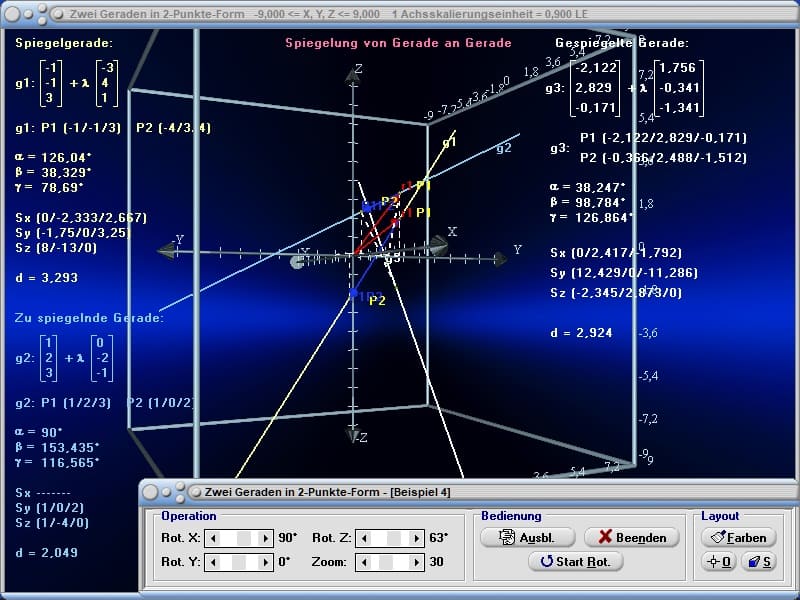Click the g3 line label in the 3D plot
The width and height of the screenshot is (800, 600).
click(393, 259)
